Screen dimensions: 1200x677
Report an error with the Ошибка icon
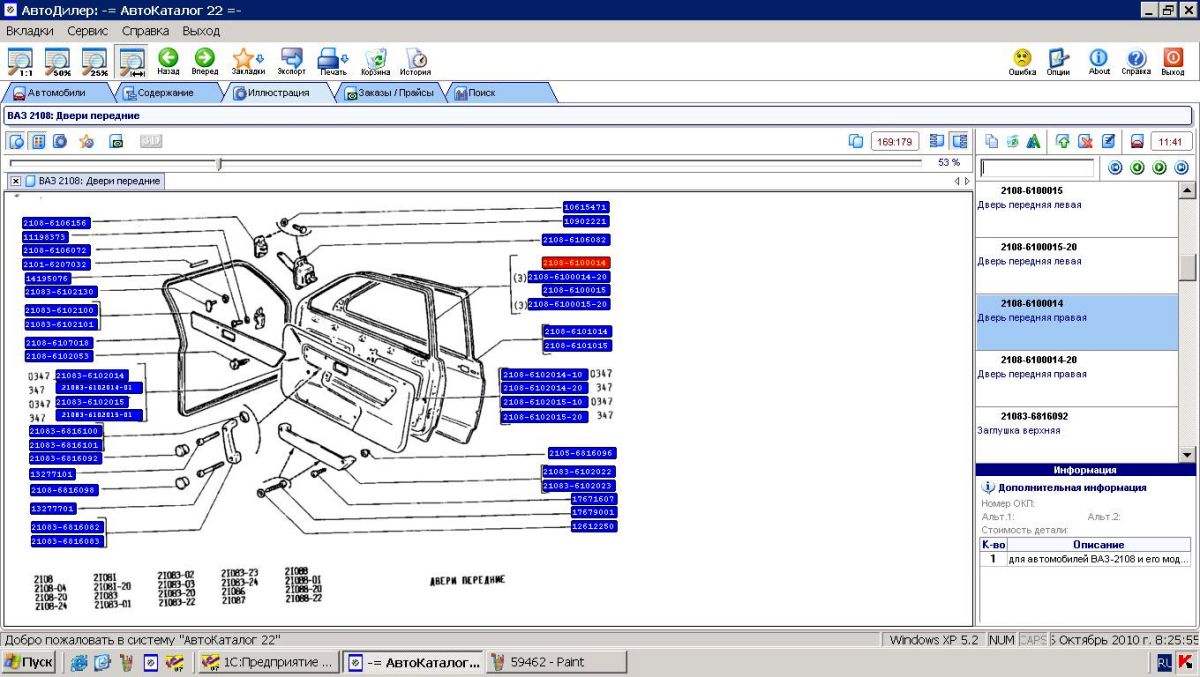[1022, 62]
